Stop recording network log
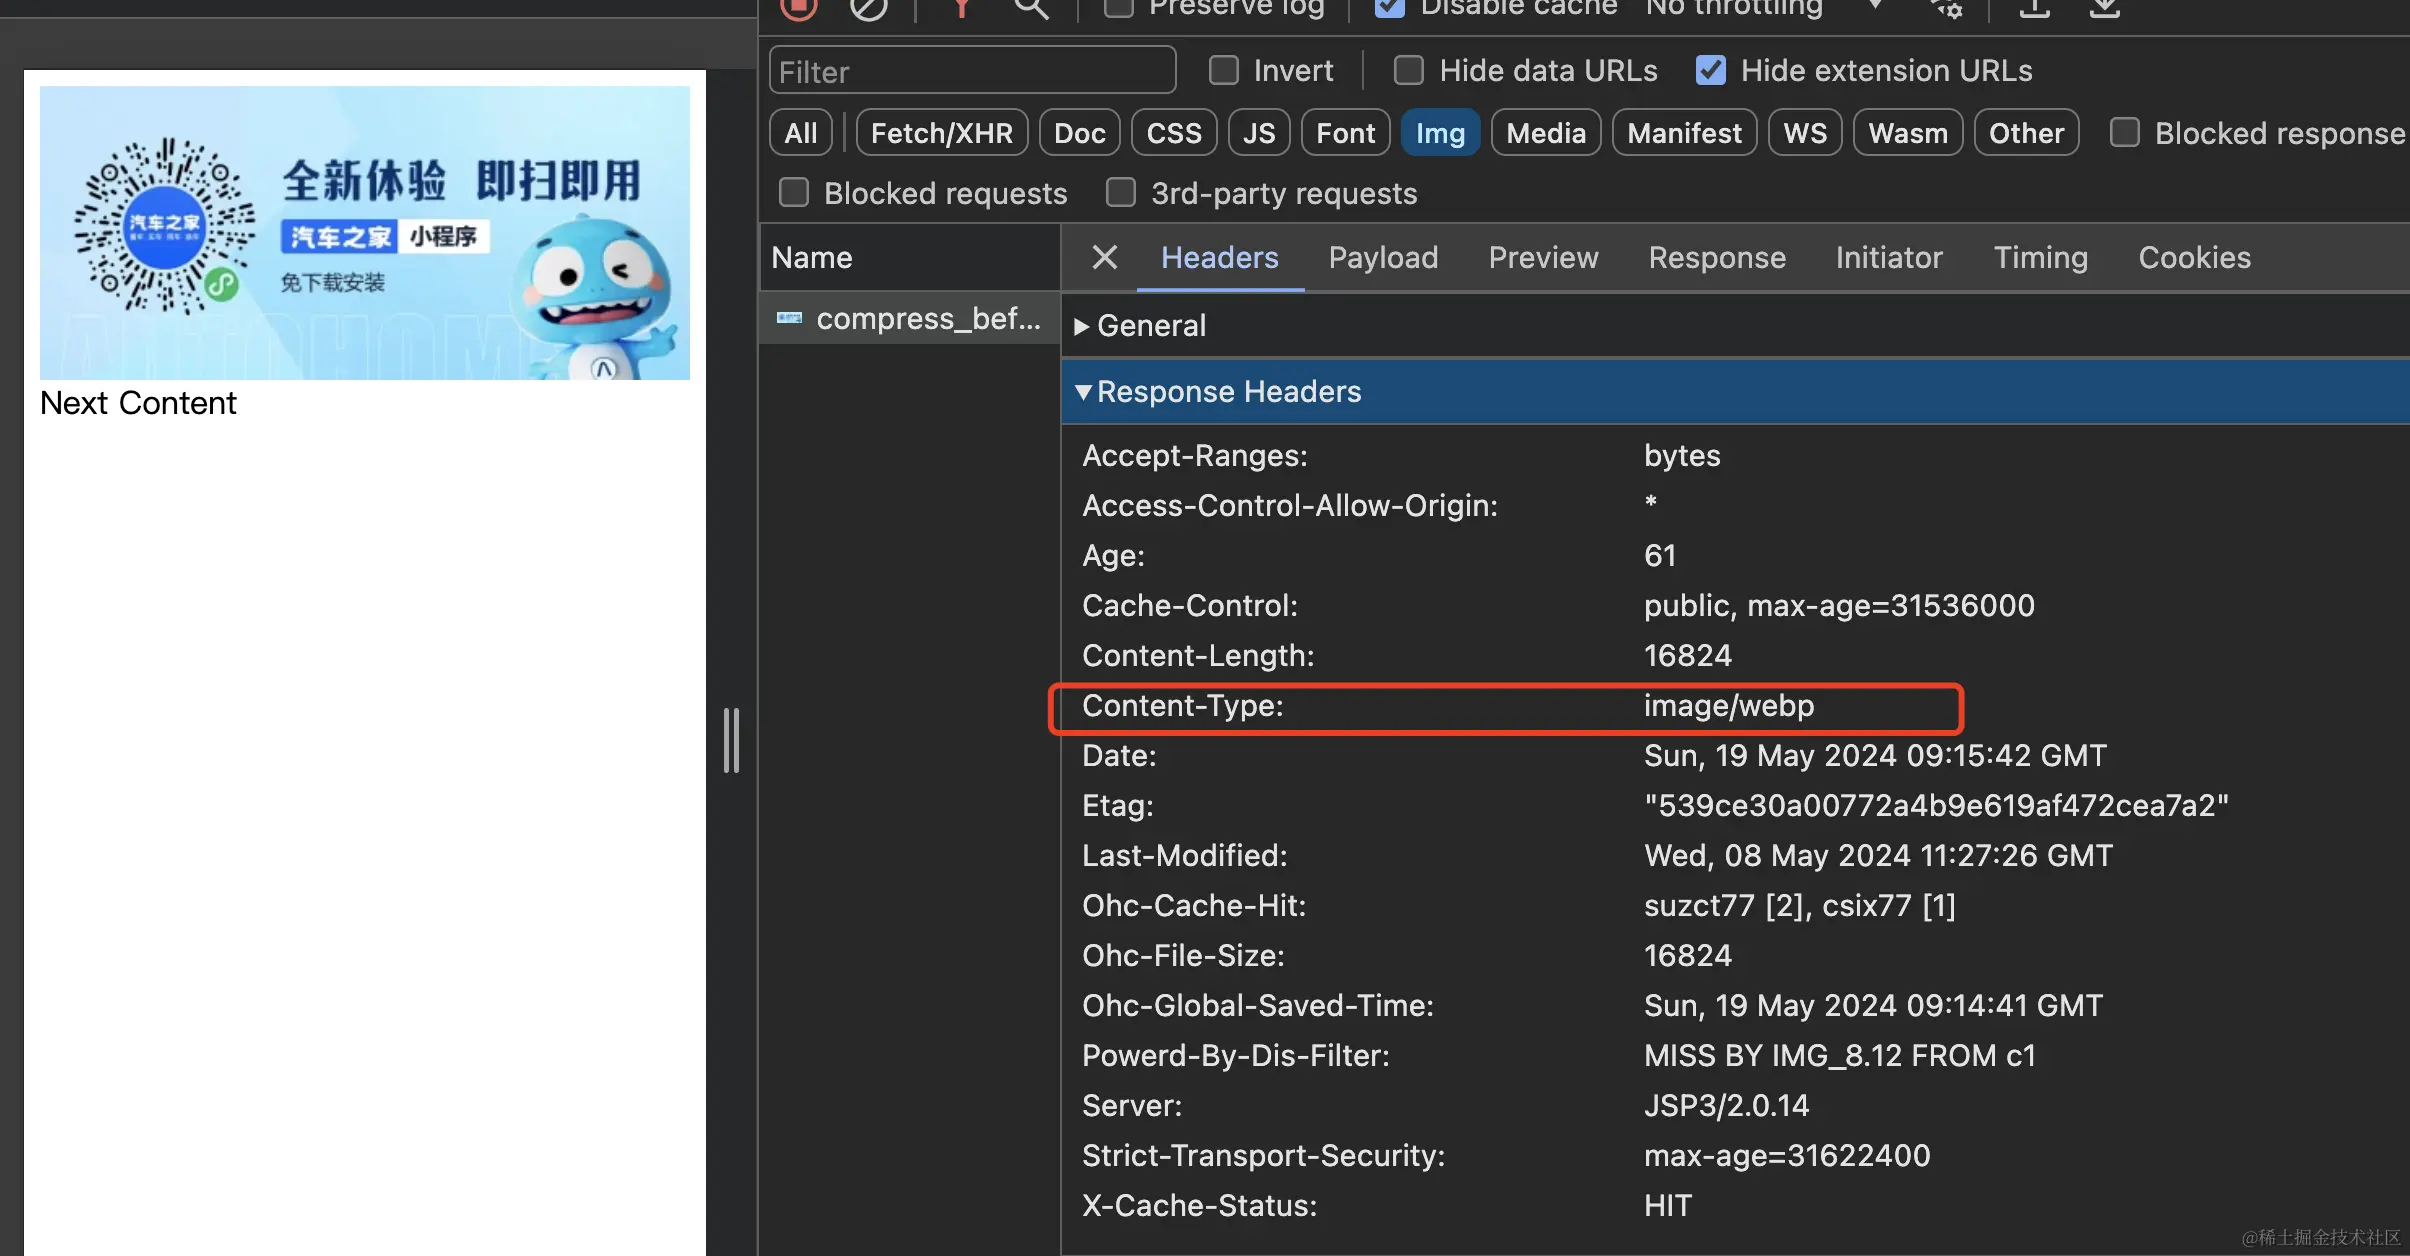This screenshot has width=2410, height=1256. click(x=798, y=7)
